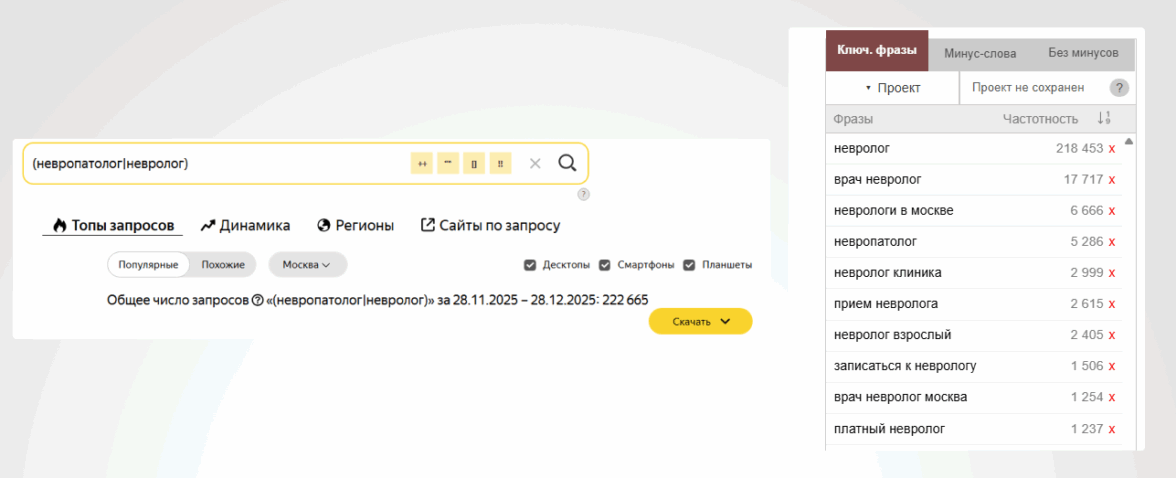The height and width of the screenshot is (478, 1176).
Task: Click the magnifier search icon
Action: tap(567, 163)
